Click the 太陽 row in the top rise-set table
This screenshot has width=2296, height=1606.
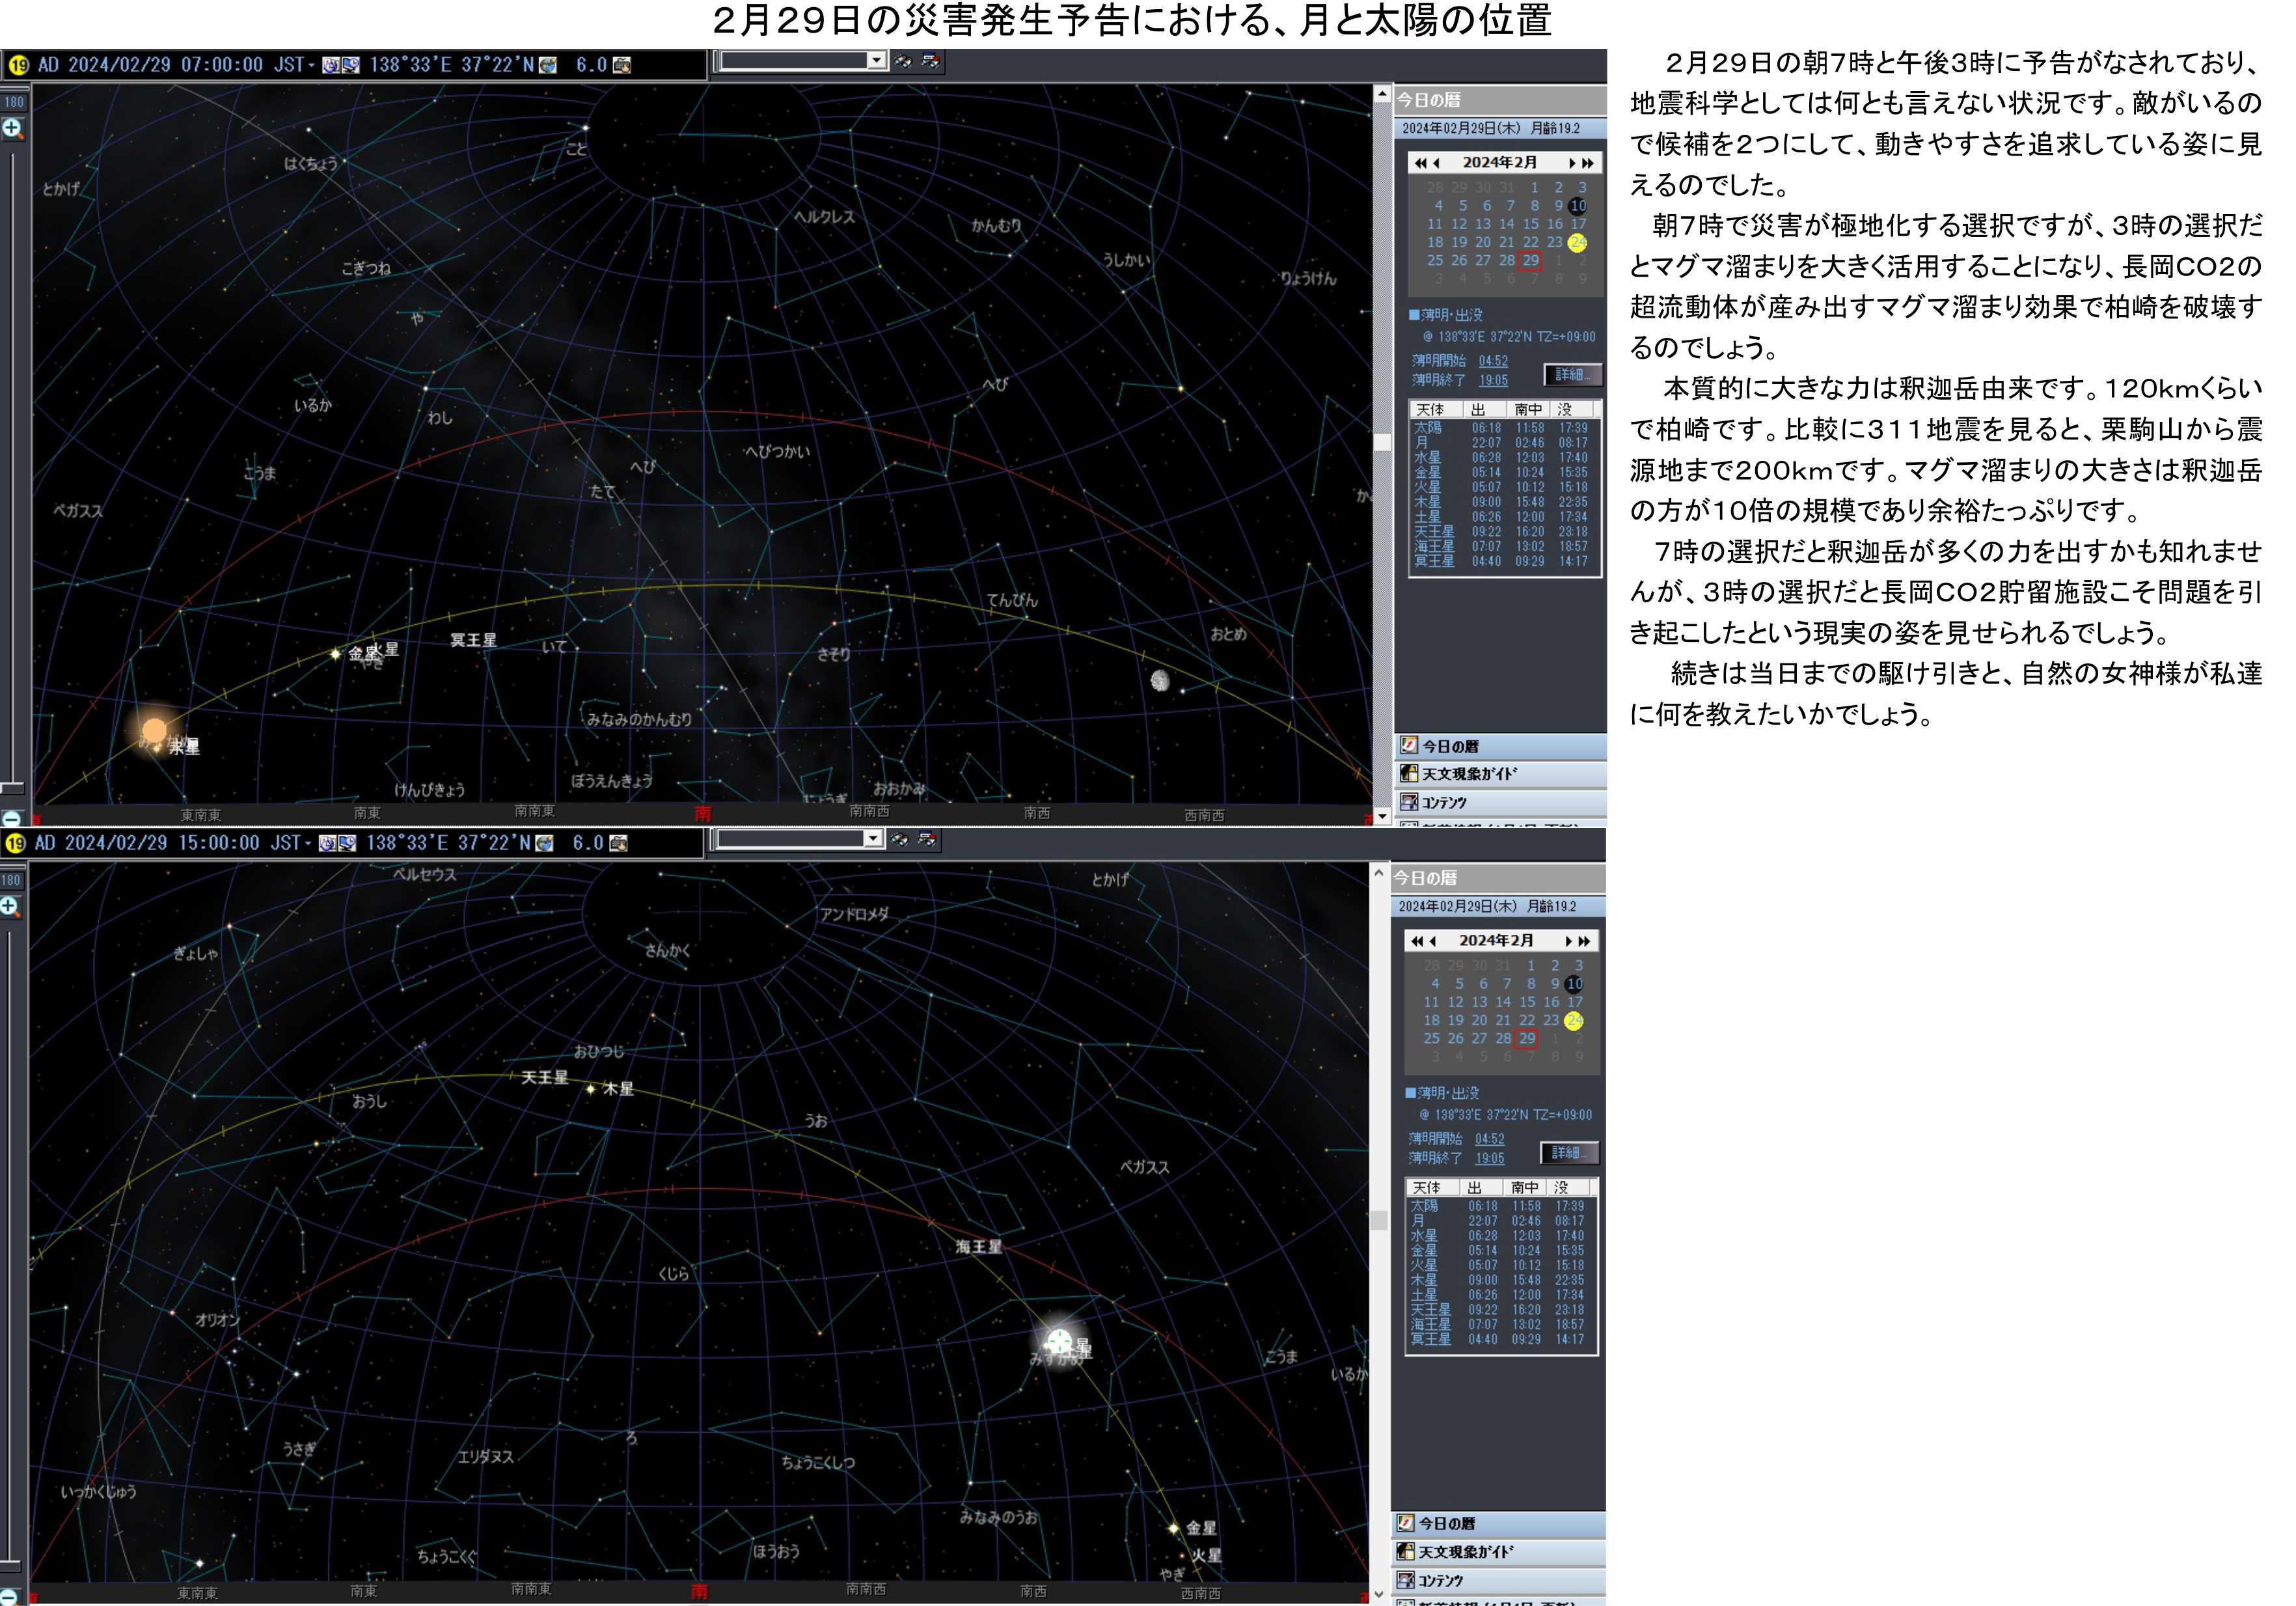[1504, 428]
